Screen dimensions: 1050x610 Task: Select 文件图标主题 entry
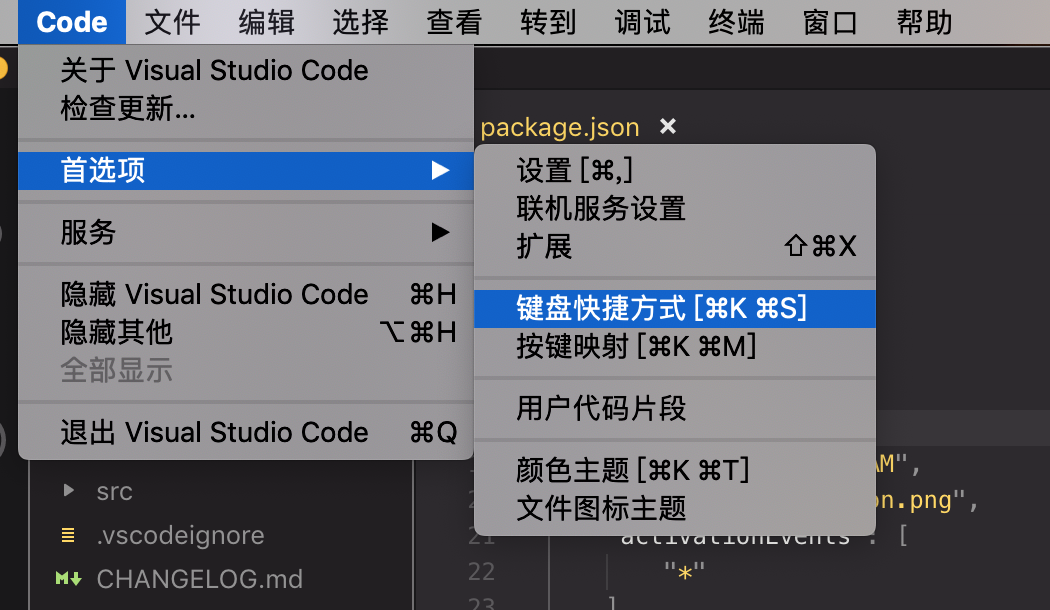click(675, 509)
